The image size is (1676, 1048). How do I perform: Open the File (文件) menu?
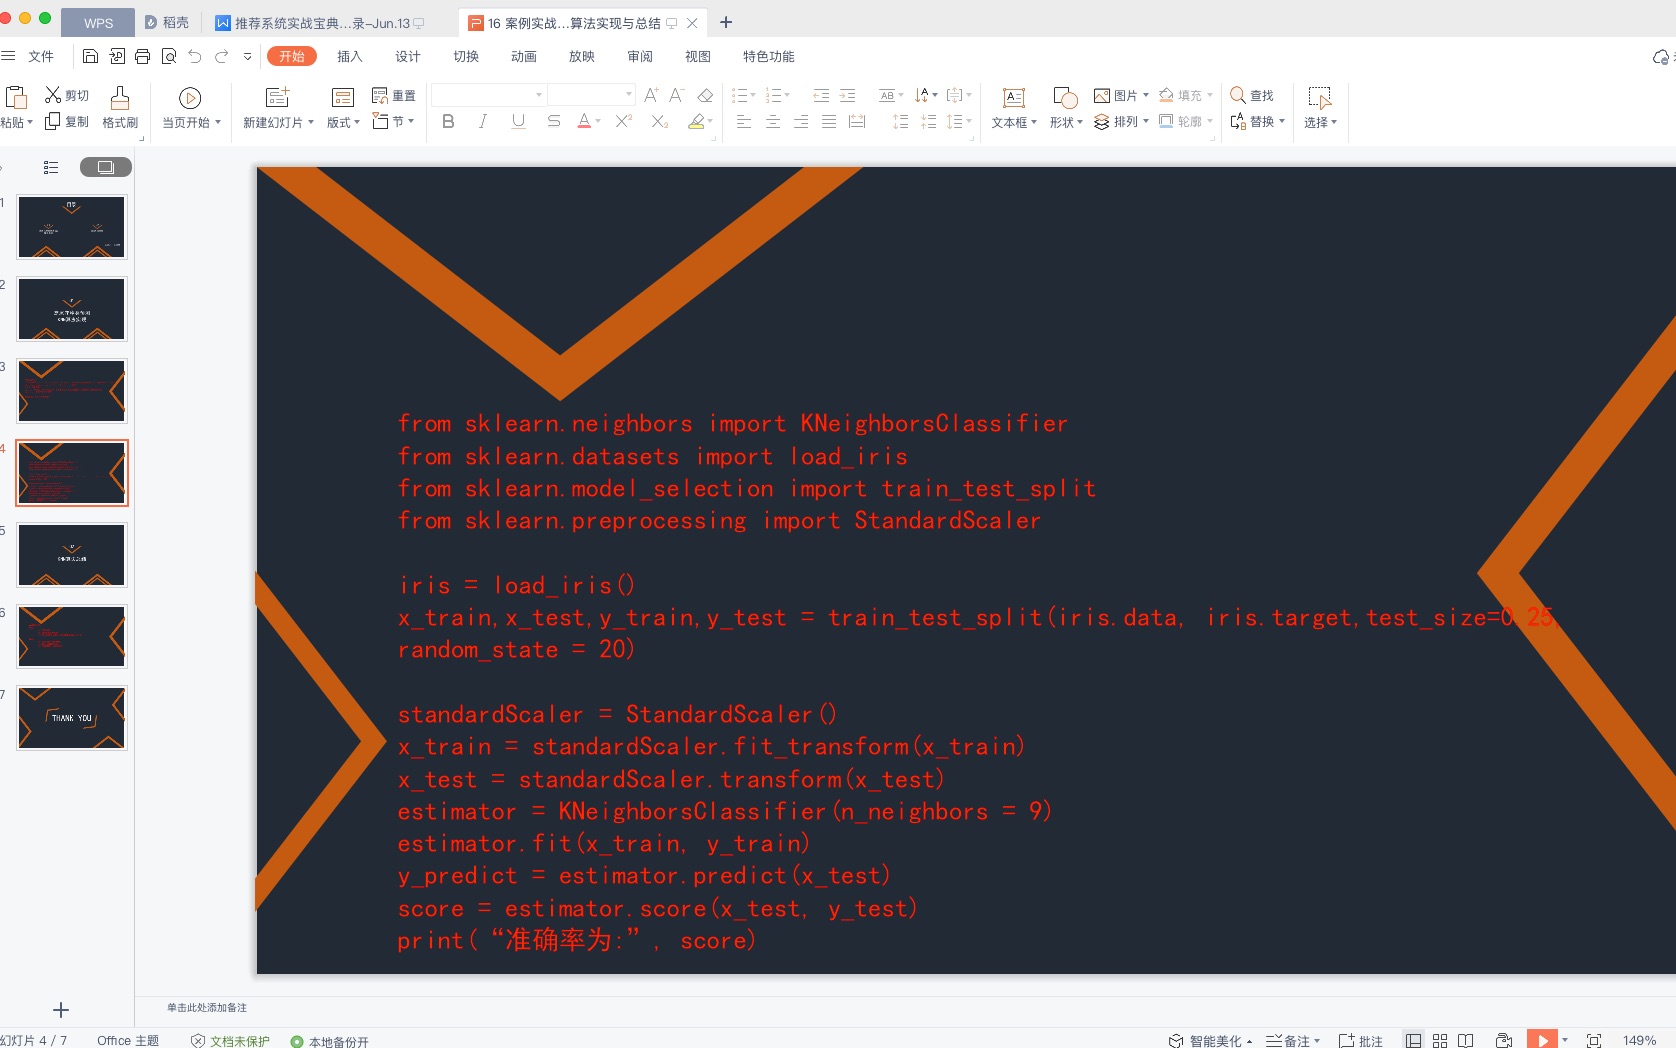pyautogui.click(x=41, y=56)
